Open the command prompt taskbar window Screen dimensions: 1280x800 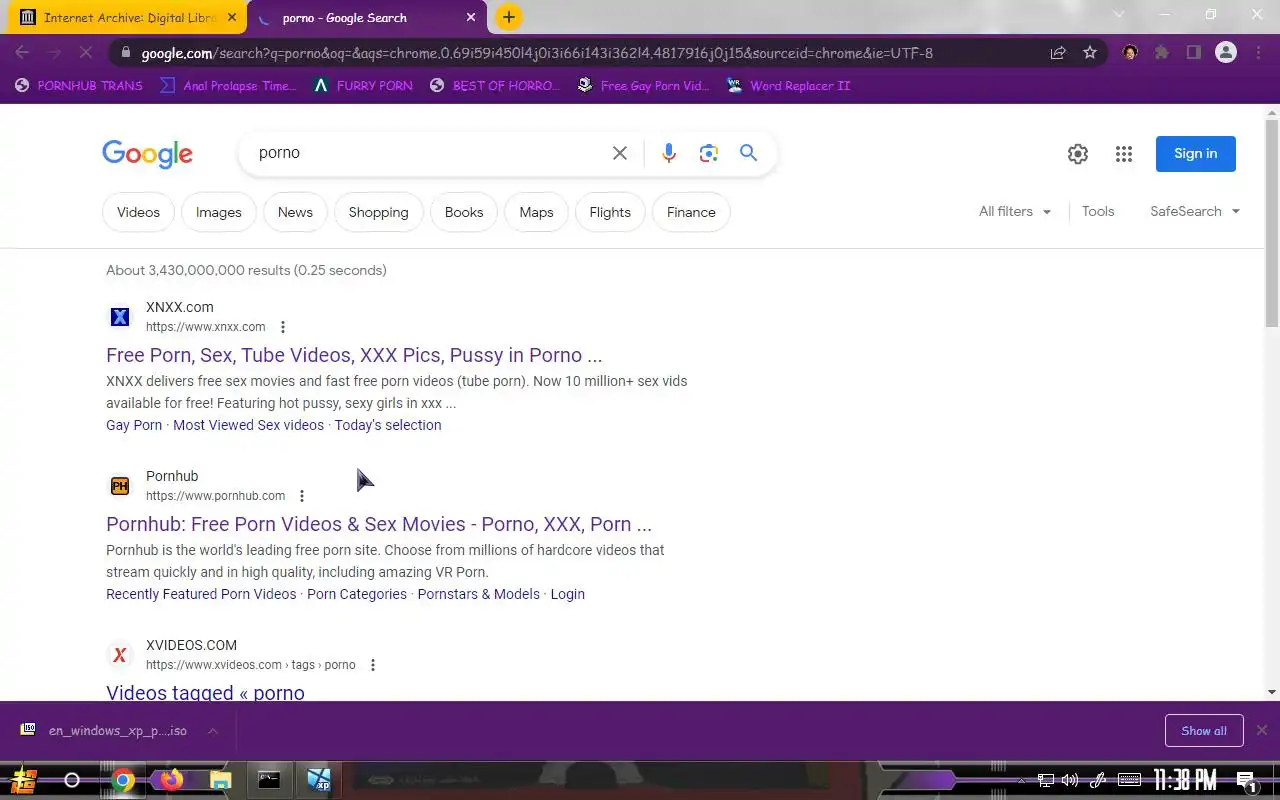point(269,780)
